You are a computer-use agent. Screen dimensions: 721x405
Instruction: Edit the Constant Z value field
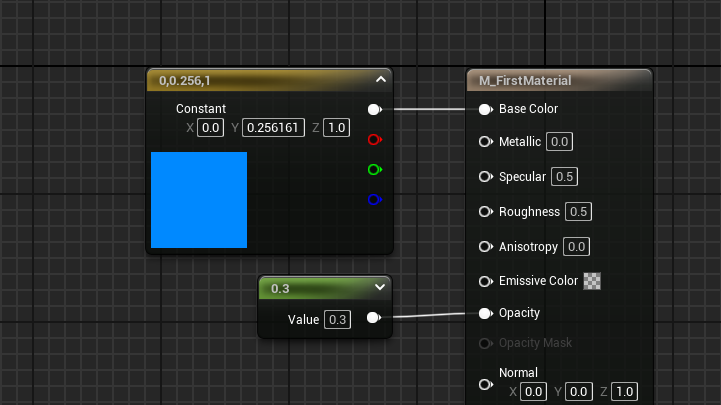[337, 128]
